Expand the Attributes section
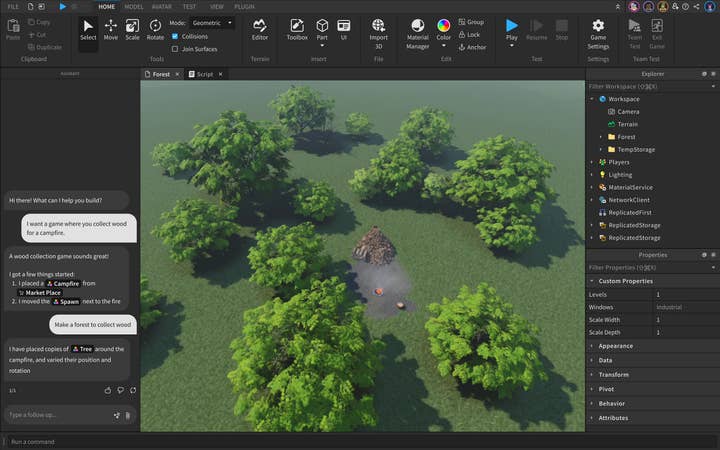The image size is (720, 450). (592, 418)
